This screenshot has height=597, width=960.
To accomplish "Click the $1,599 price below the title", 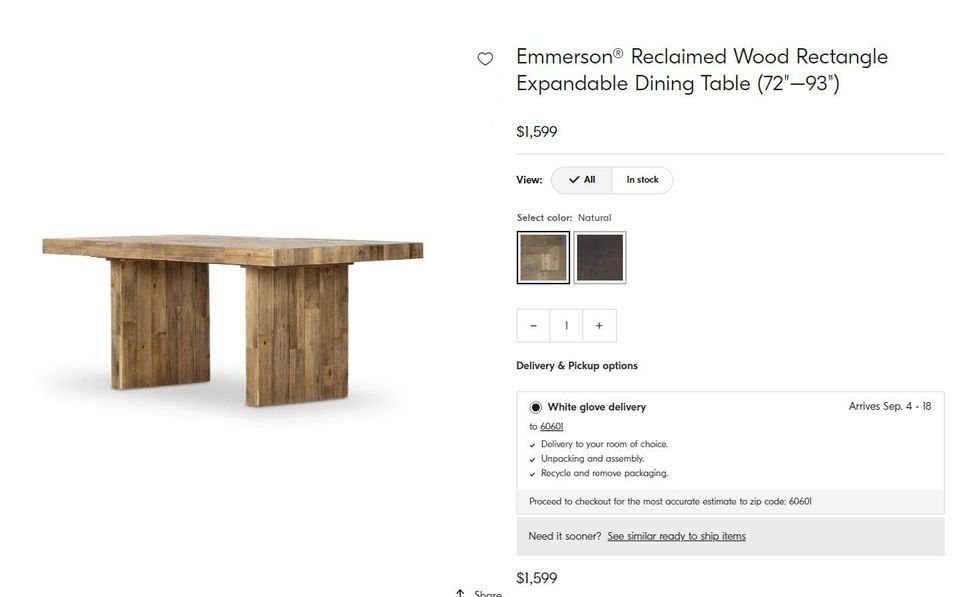I will pos(537,132).
